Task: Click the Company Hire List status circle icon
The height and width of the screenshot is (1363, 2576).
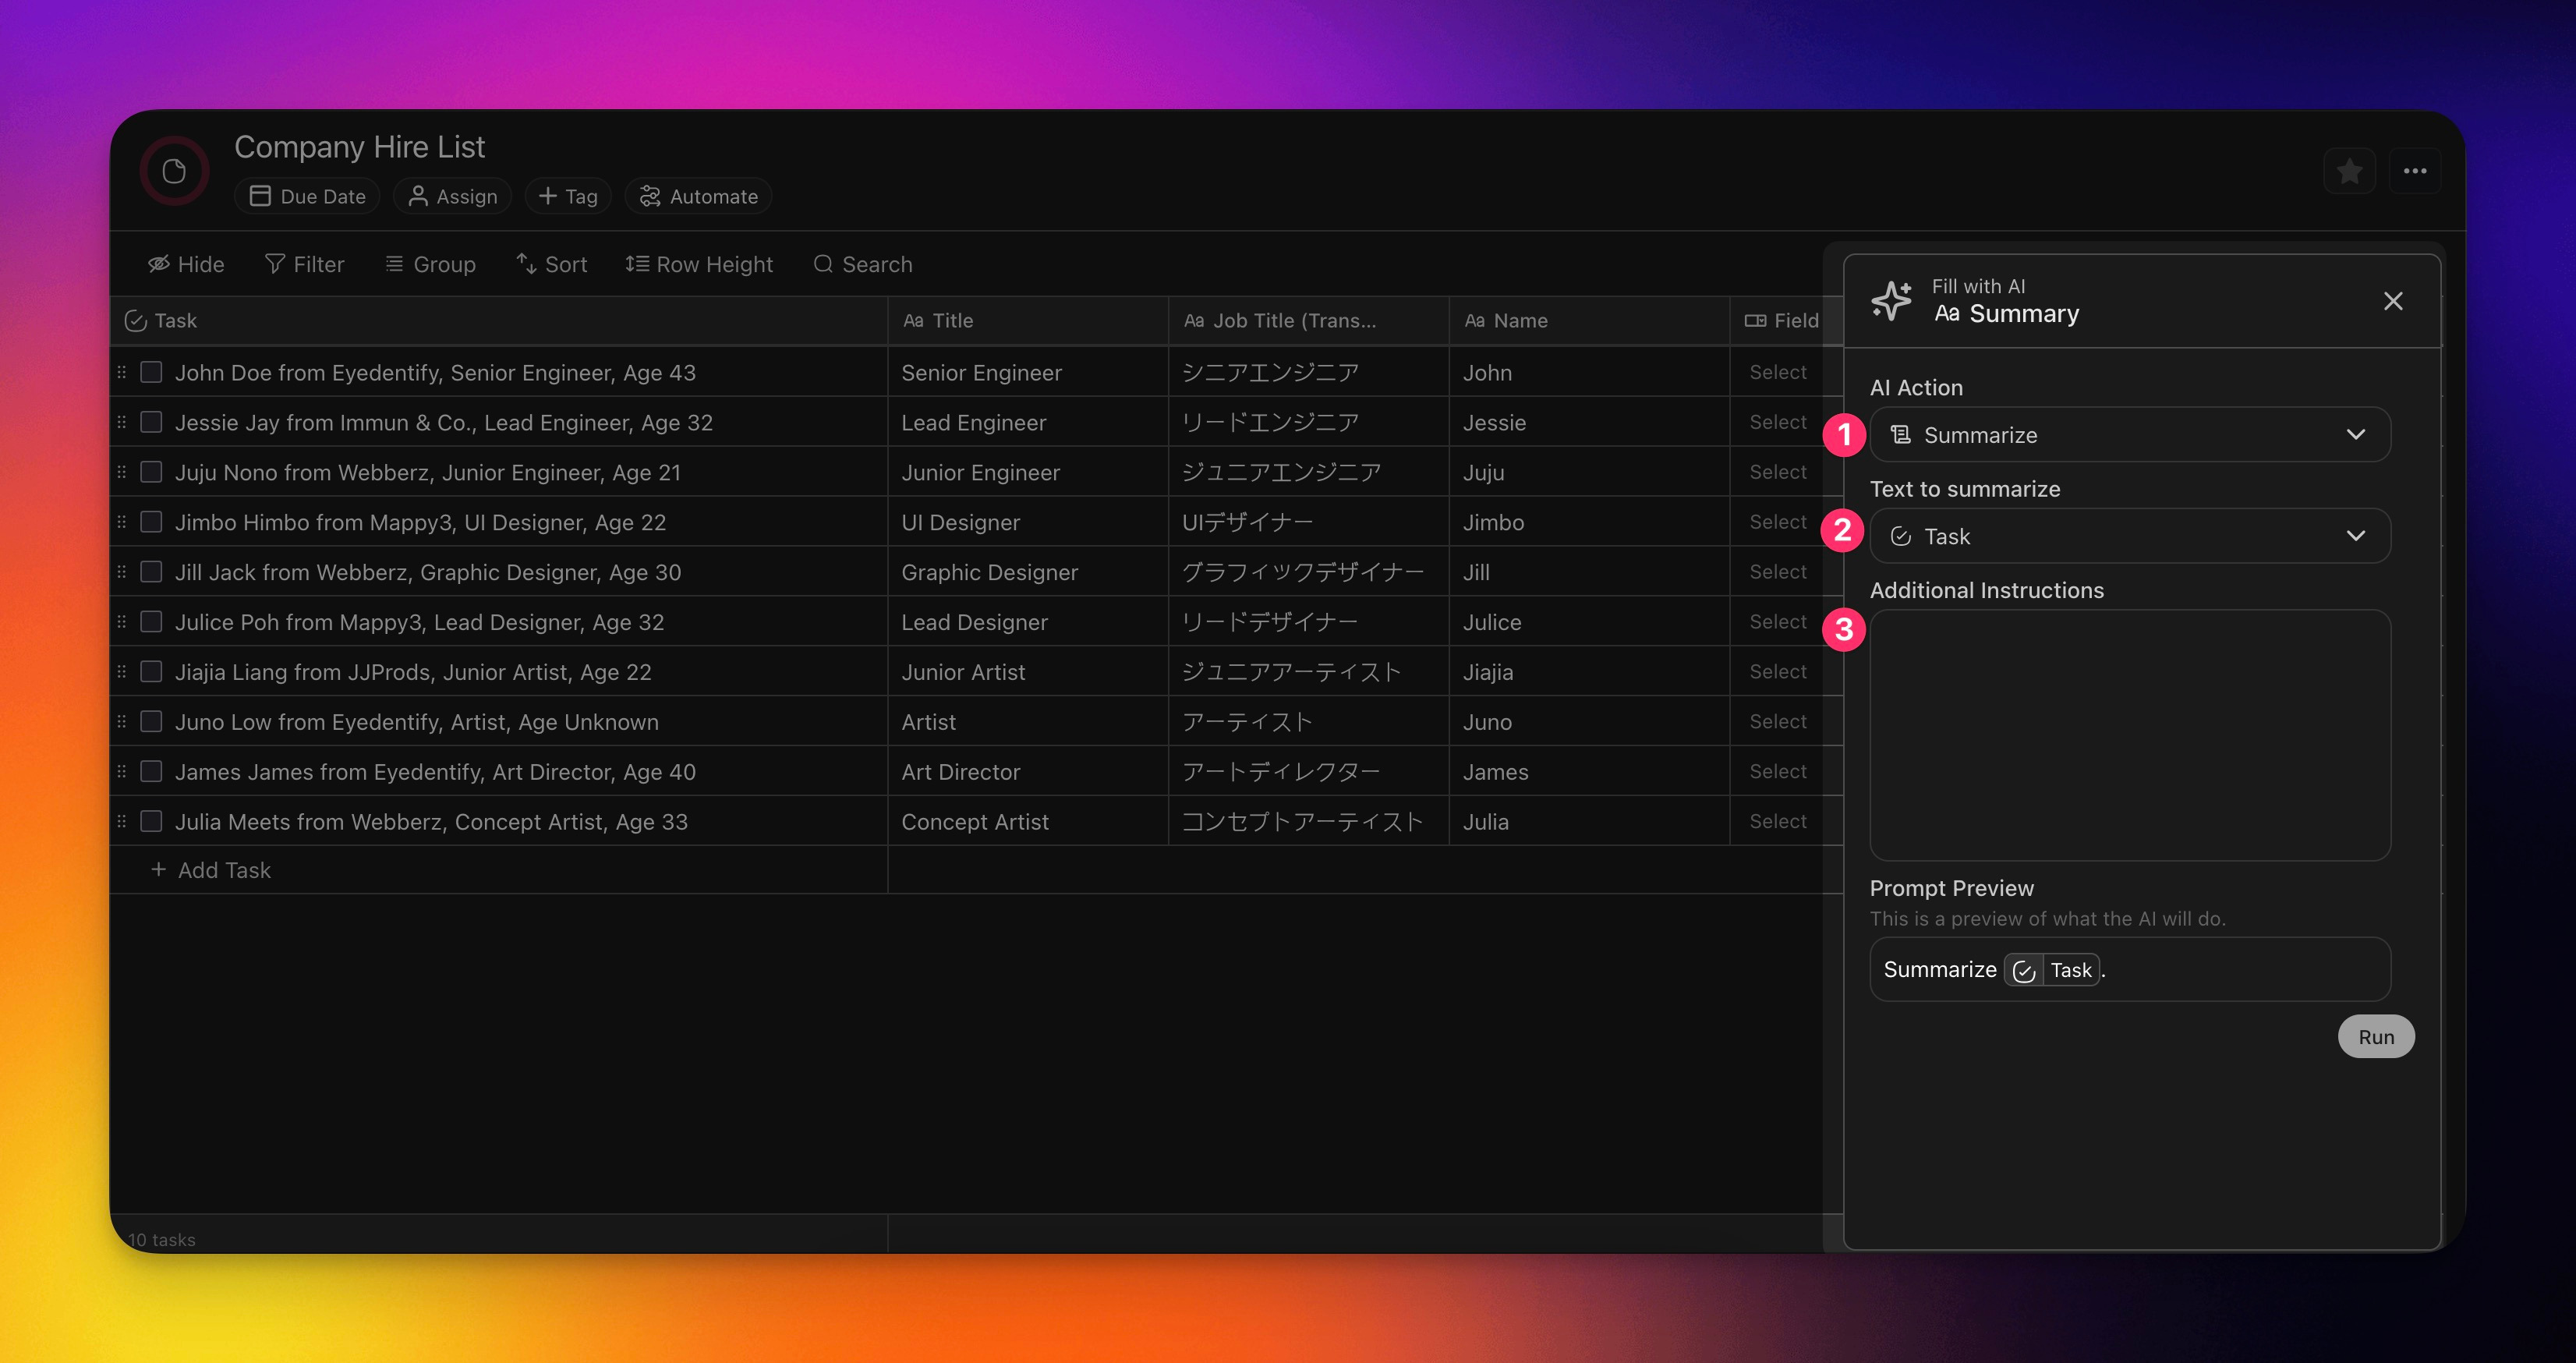Action: (174, 171)
